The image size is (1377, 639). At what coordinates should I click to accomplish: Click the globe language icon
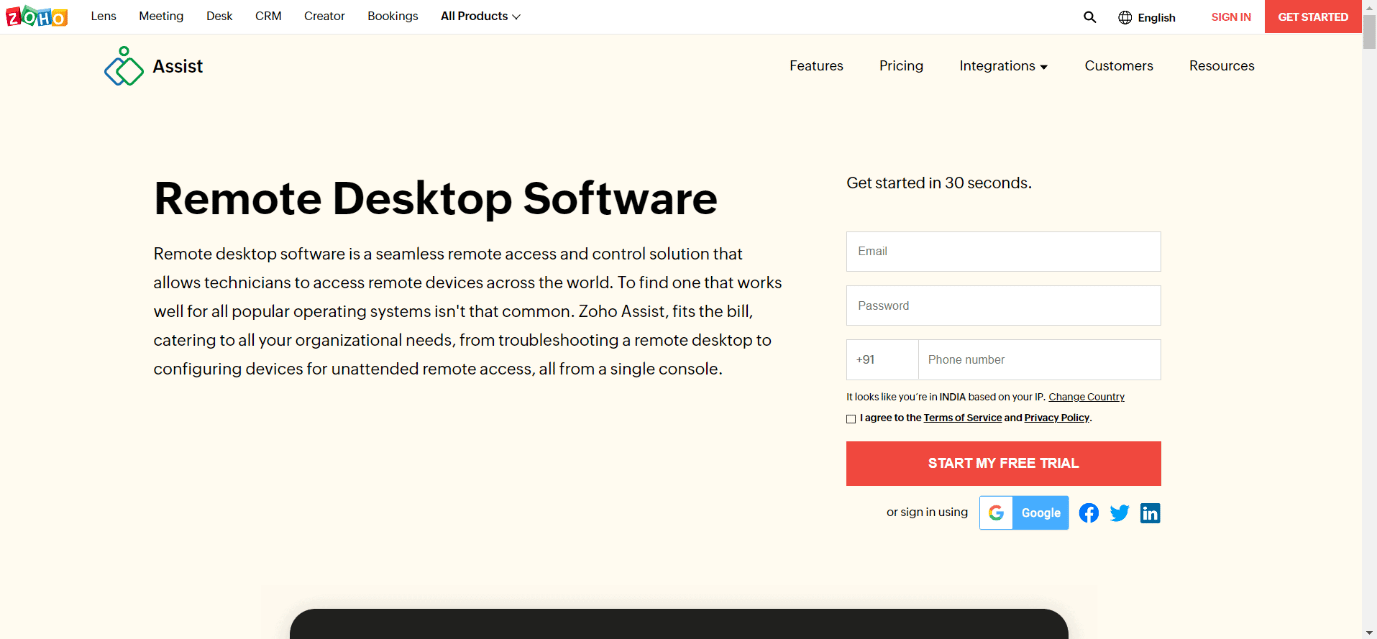pyautogui.click(x=1125, y=17)
